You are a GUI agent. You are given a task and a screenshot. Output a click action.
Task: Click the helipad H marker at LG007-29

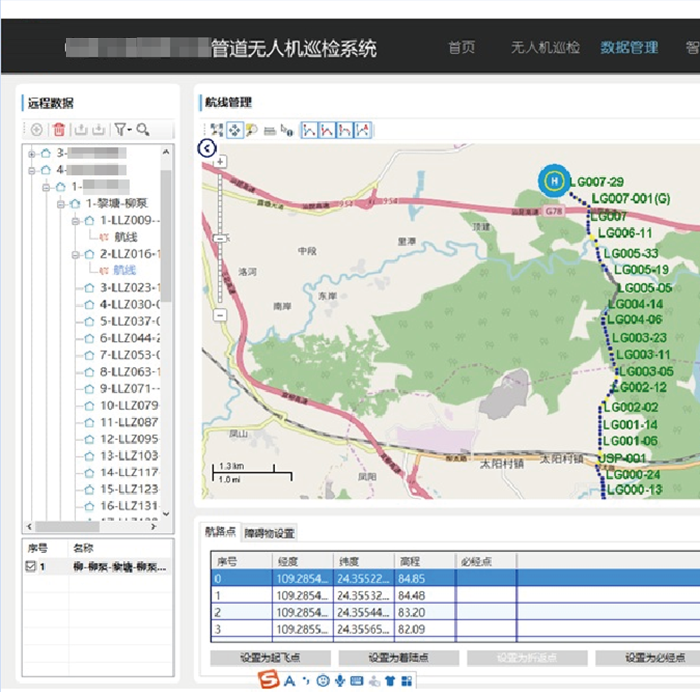tap(552, 181)
